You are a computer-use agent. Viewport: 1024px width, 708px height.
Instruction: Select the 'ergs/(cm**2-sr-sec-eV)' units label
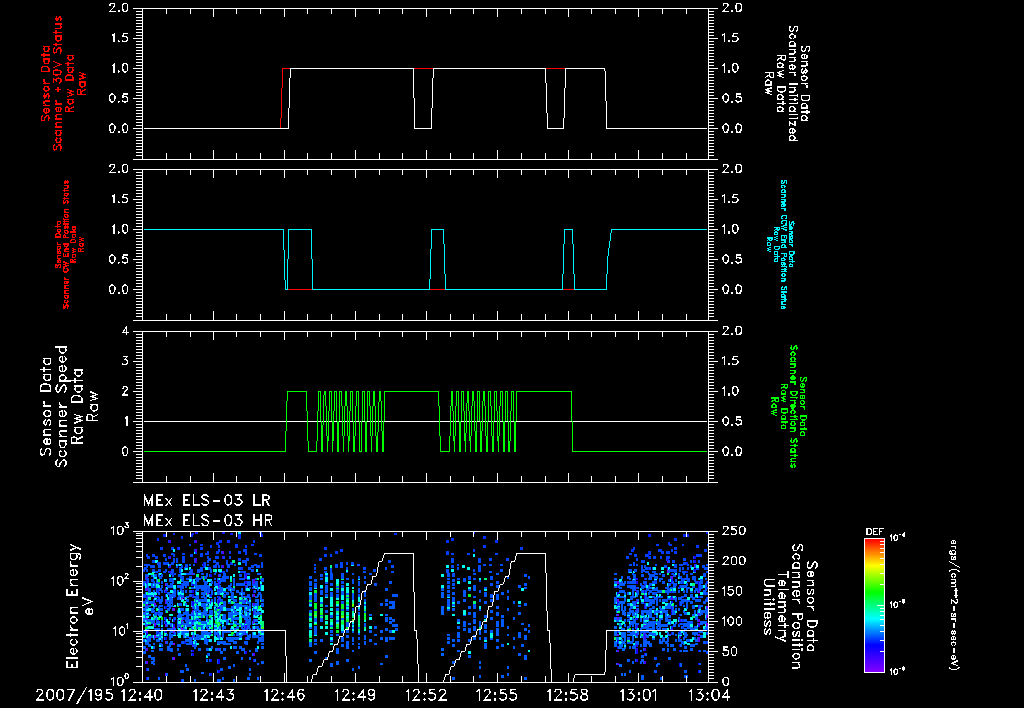(x=953, y=604)
